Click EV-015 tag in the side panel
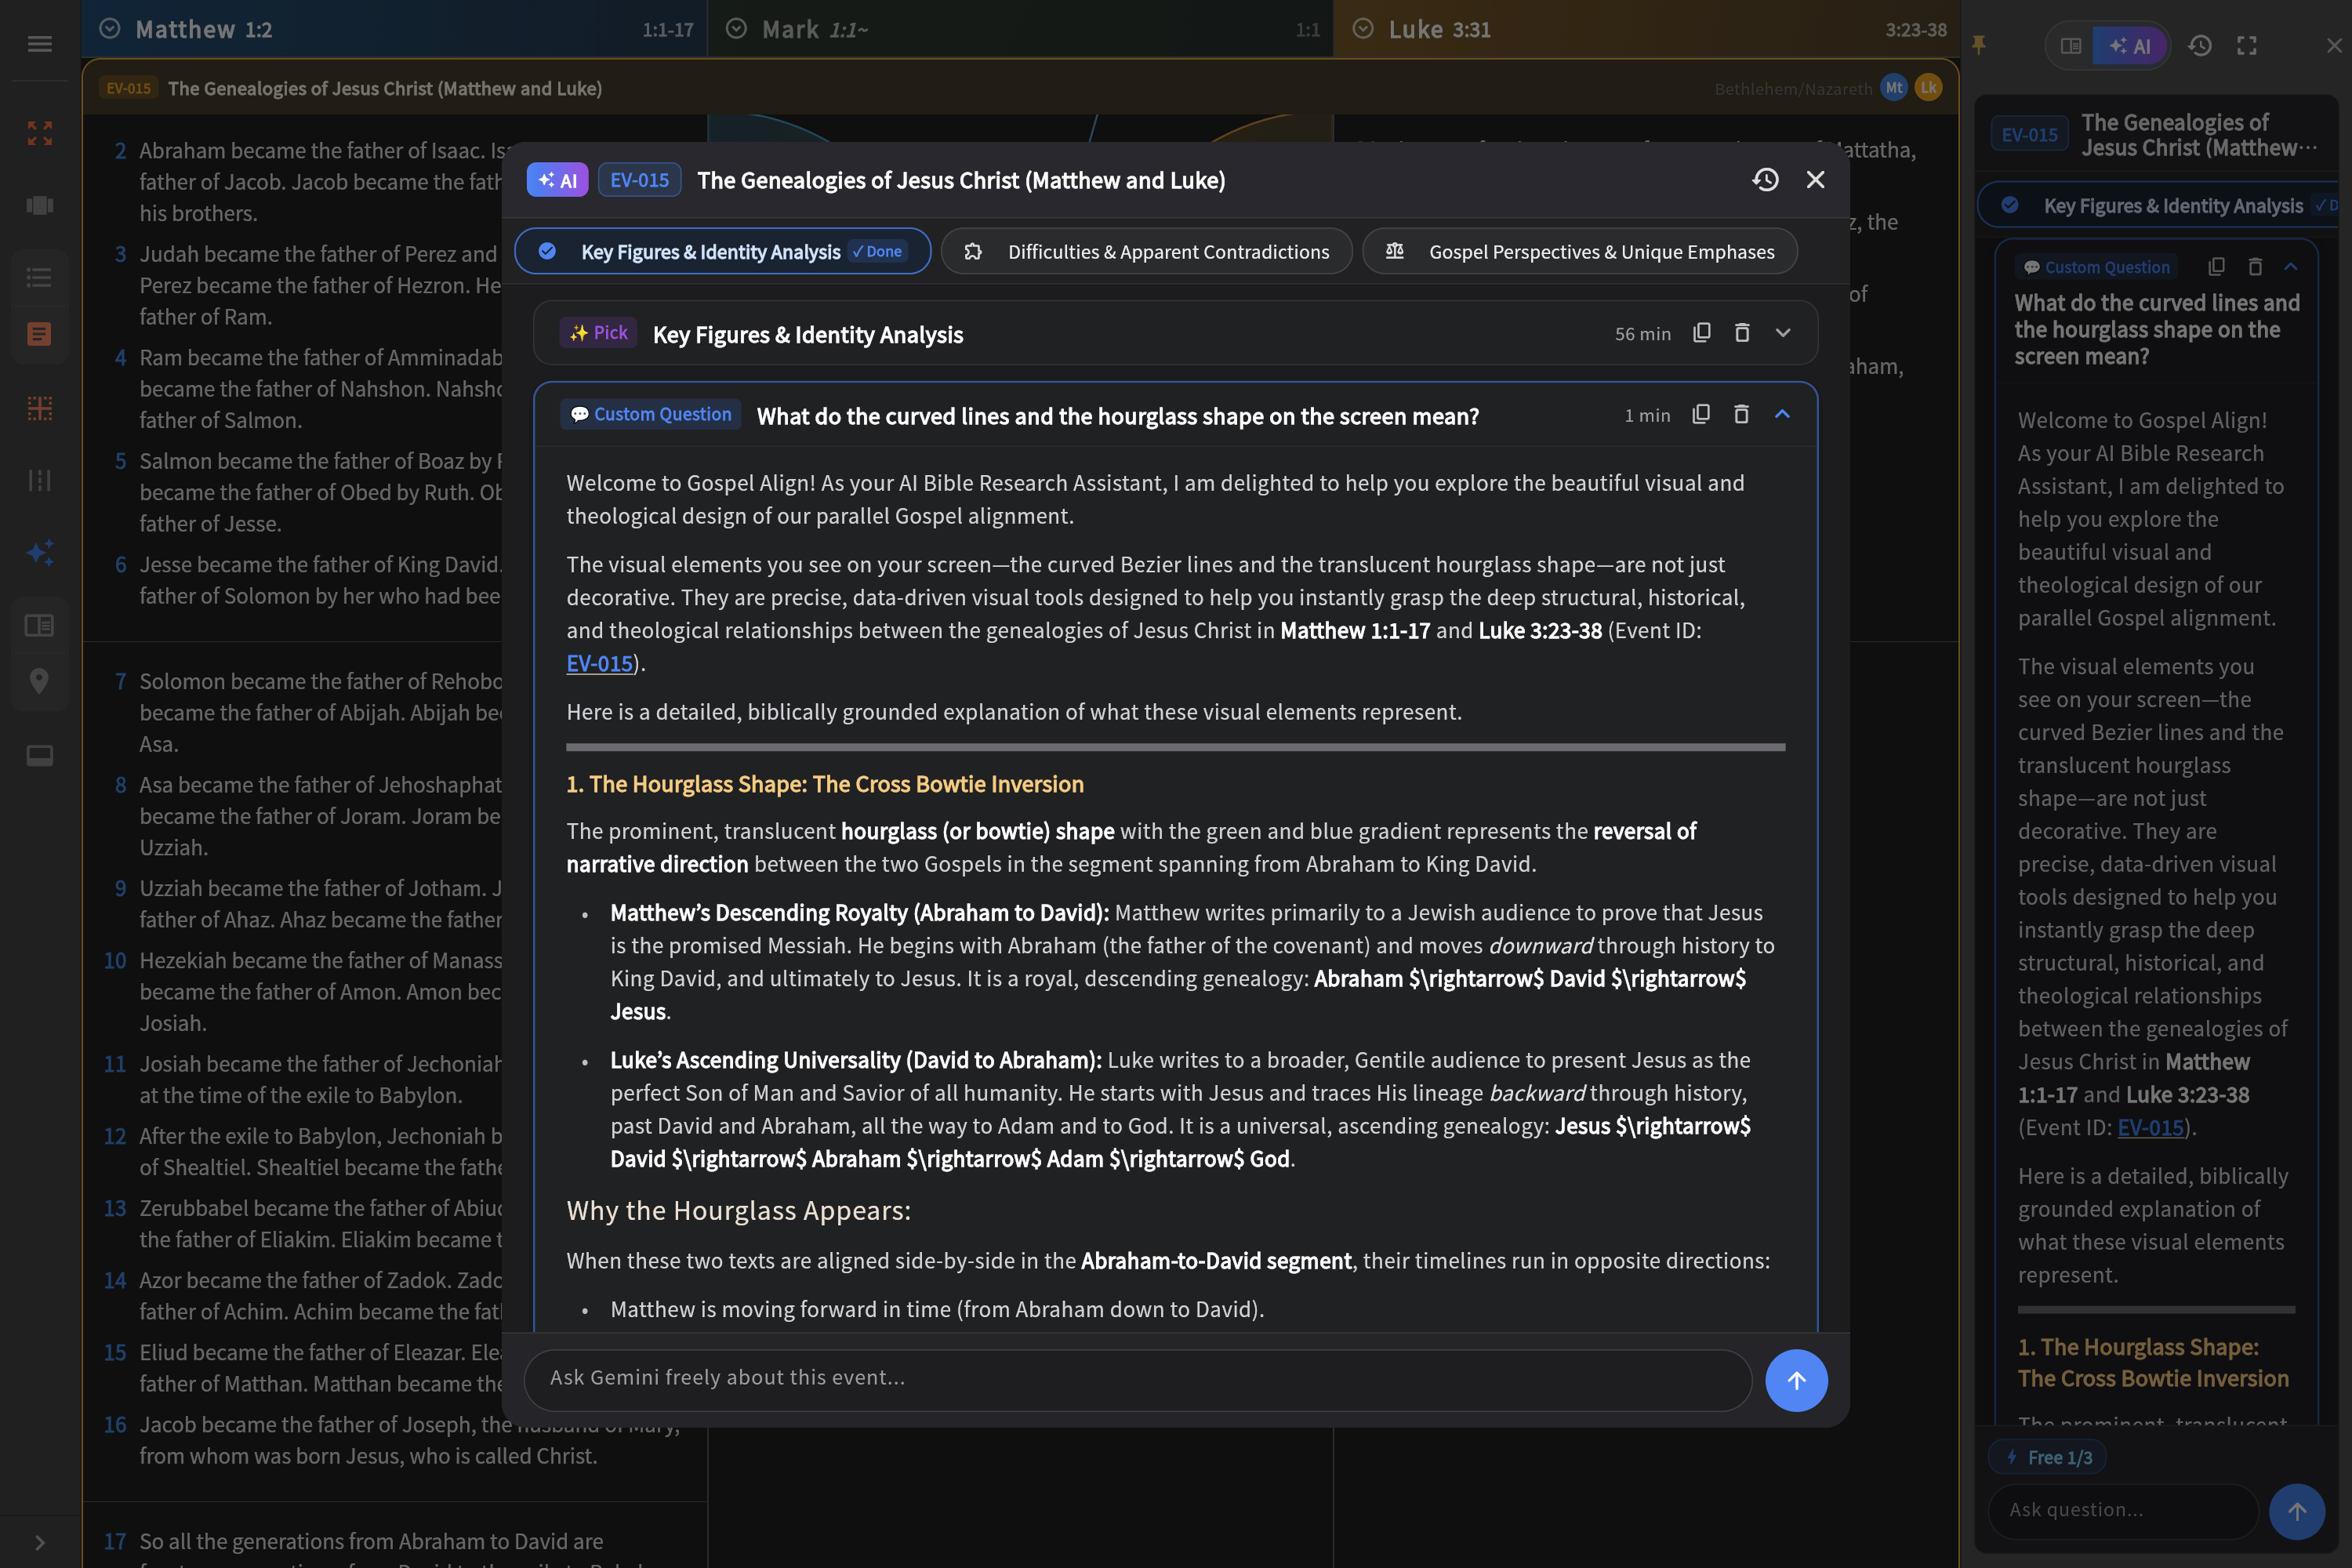 [2029, 135]
